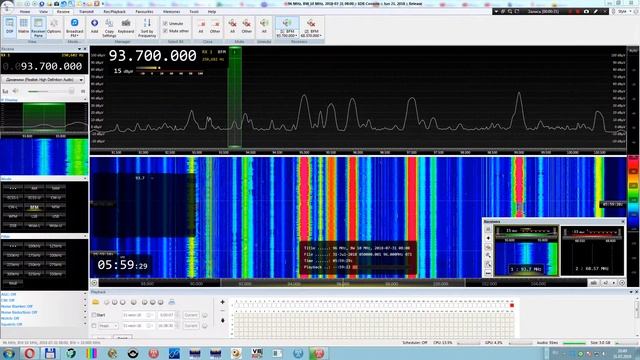Toggle the Unmute checkbox in Select RX
The image size is (640, 360).
point(173,24)
